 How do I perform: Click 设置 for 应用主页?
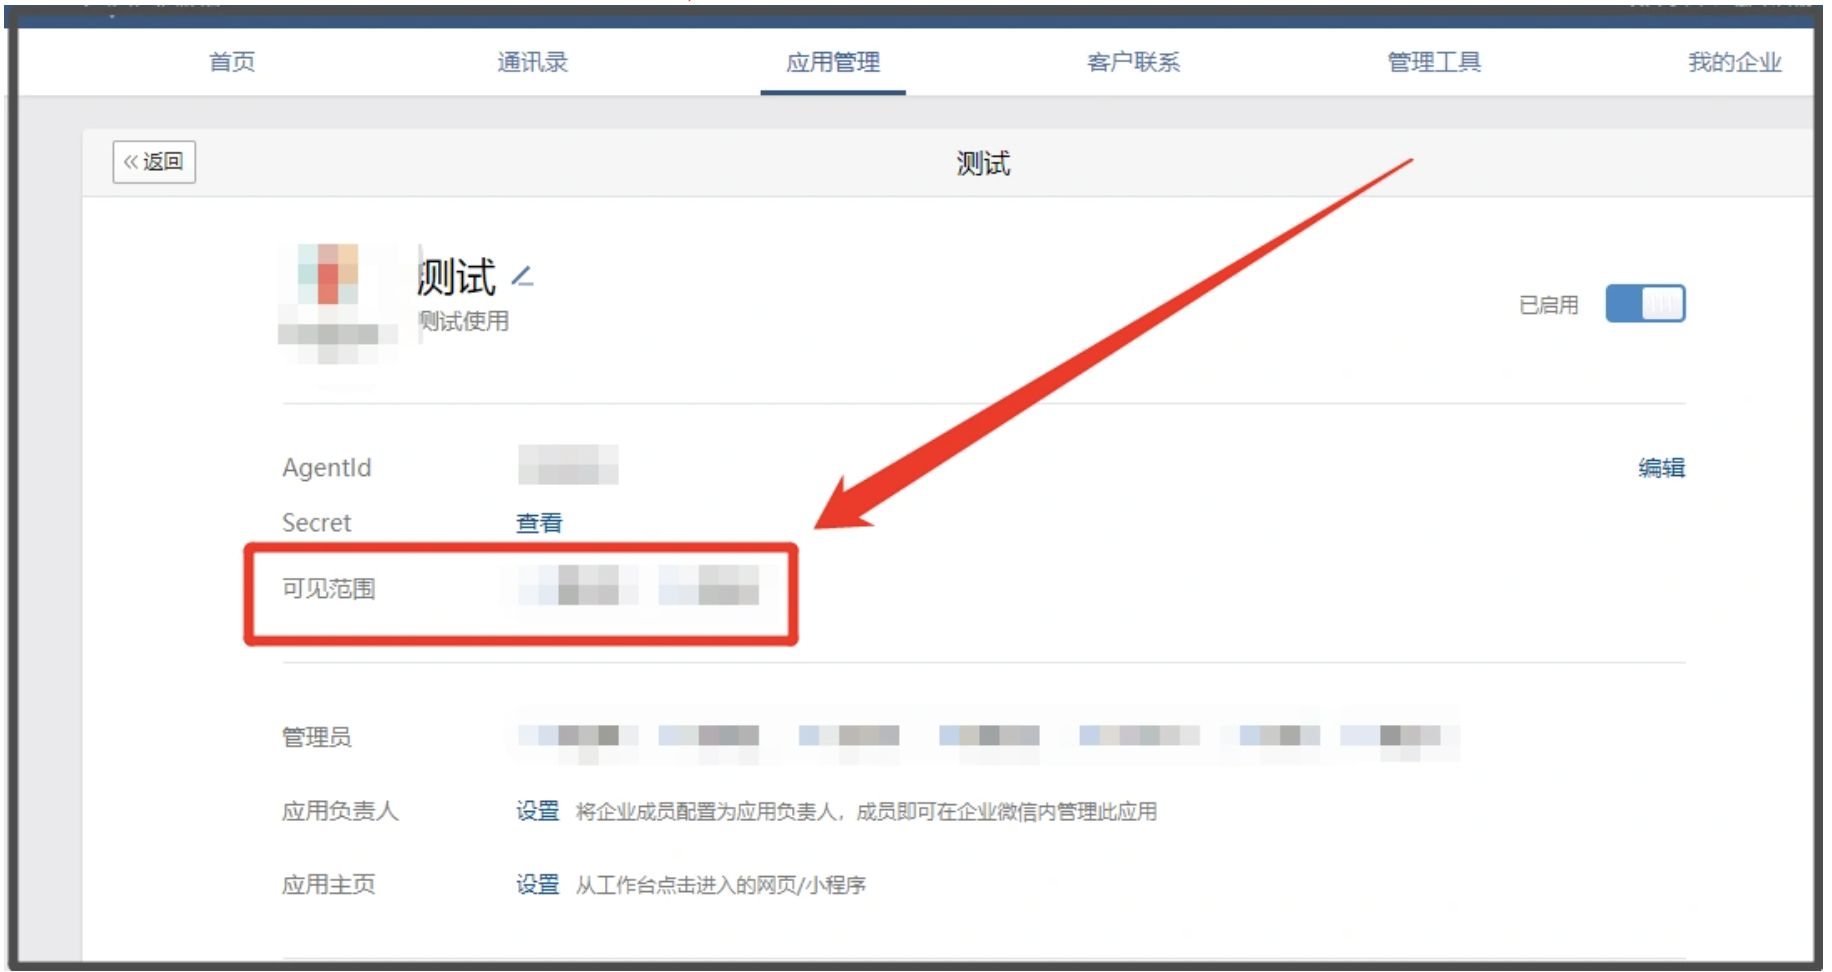[x=537, y=885]
